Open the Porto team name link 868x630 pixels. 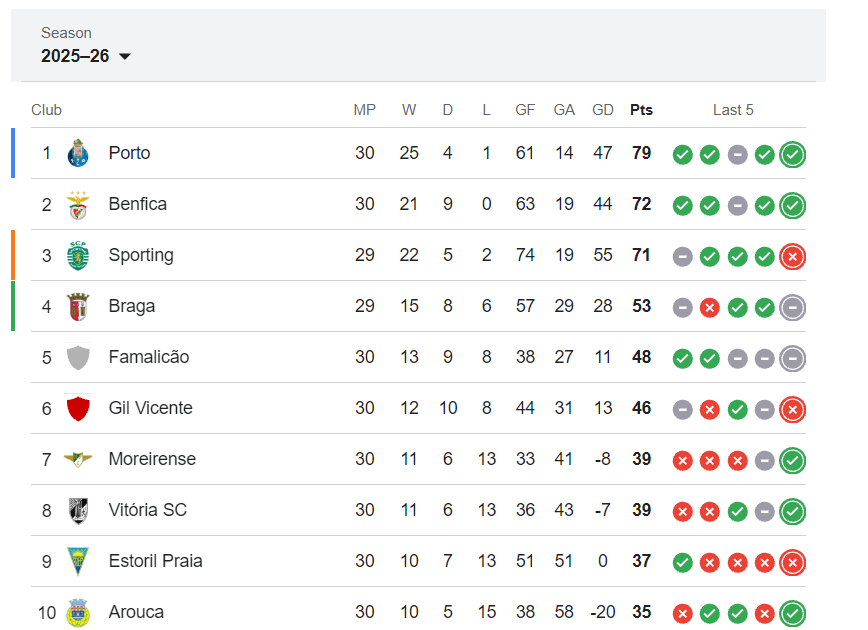[129, 154]
